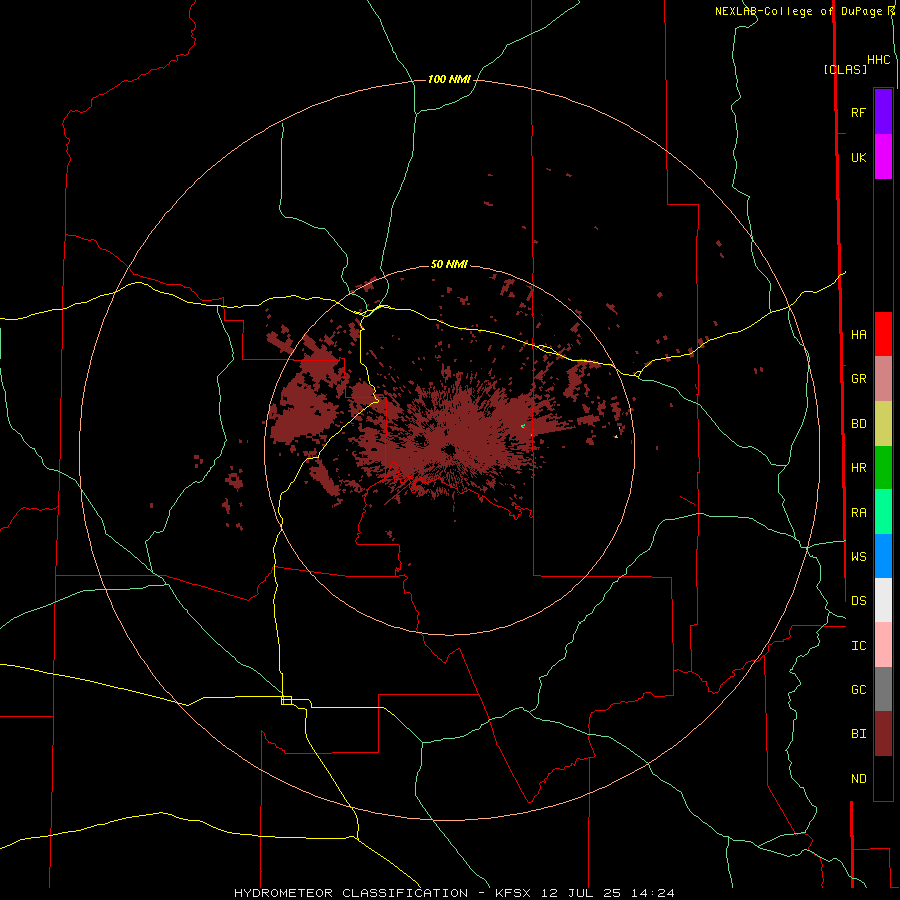Screen dimensions: 900x900
Task: Click the HA red legend swatch
Action: pyautogui.click(x=883, y=334)
